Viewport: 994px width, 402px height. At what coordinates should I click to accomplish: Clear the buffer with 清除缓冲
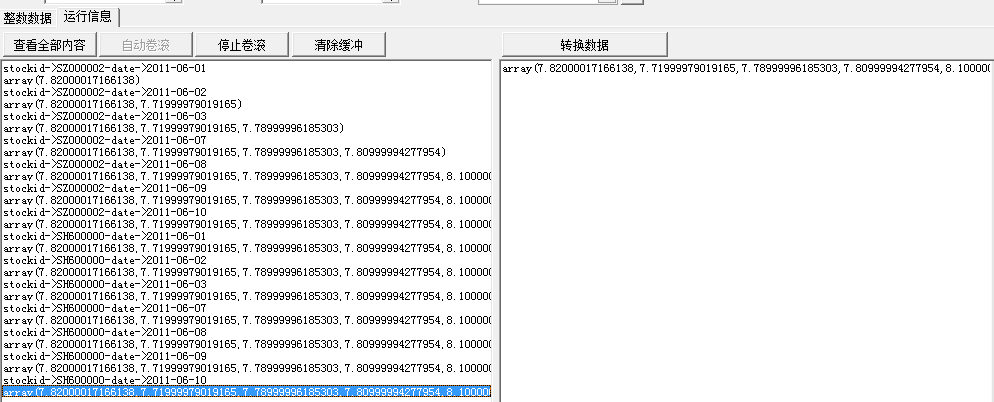pos(338,45)
